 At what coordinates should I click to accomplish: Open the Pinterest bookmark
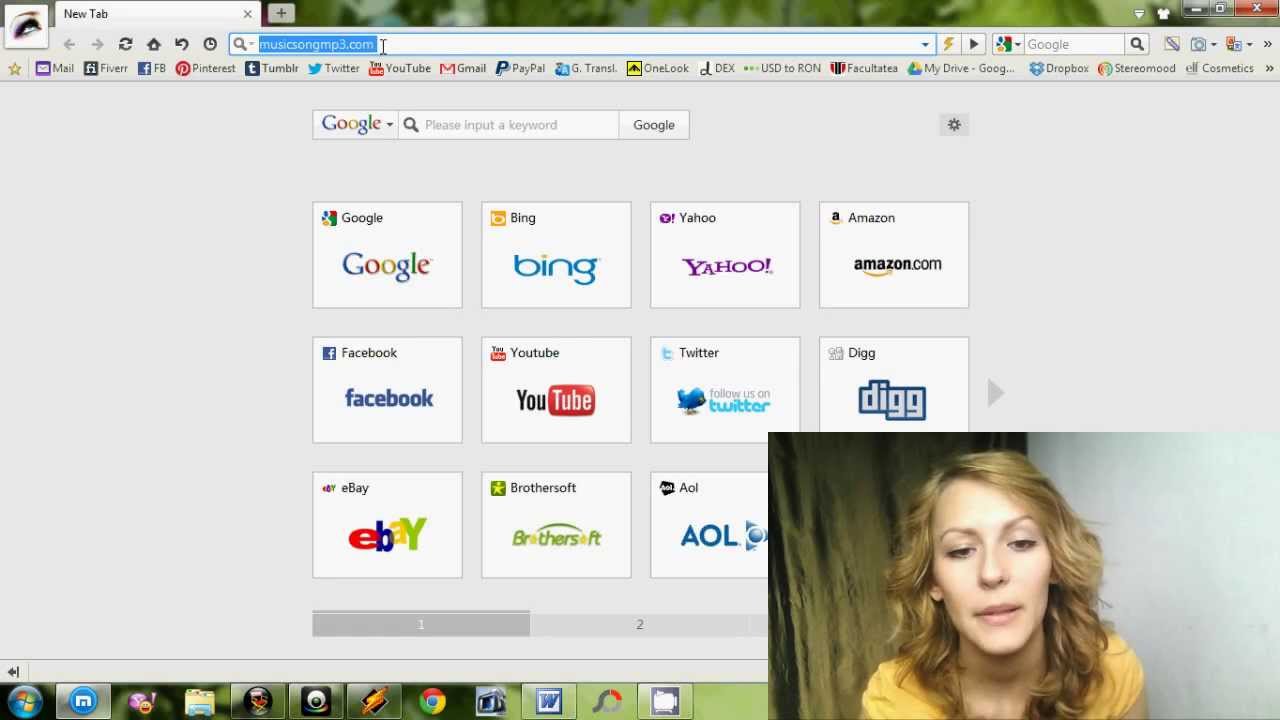[205, 68]
